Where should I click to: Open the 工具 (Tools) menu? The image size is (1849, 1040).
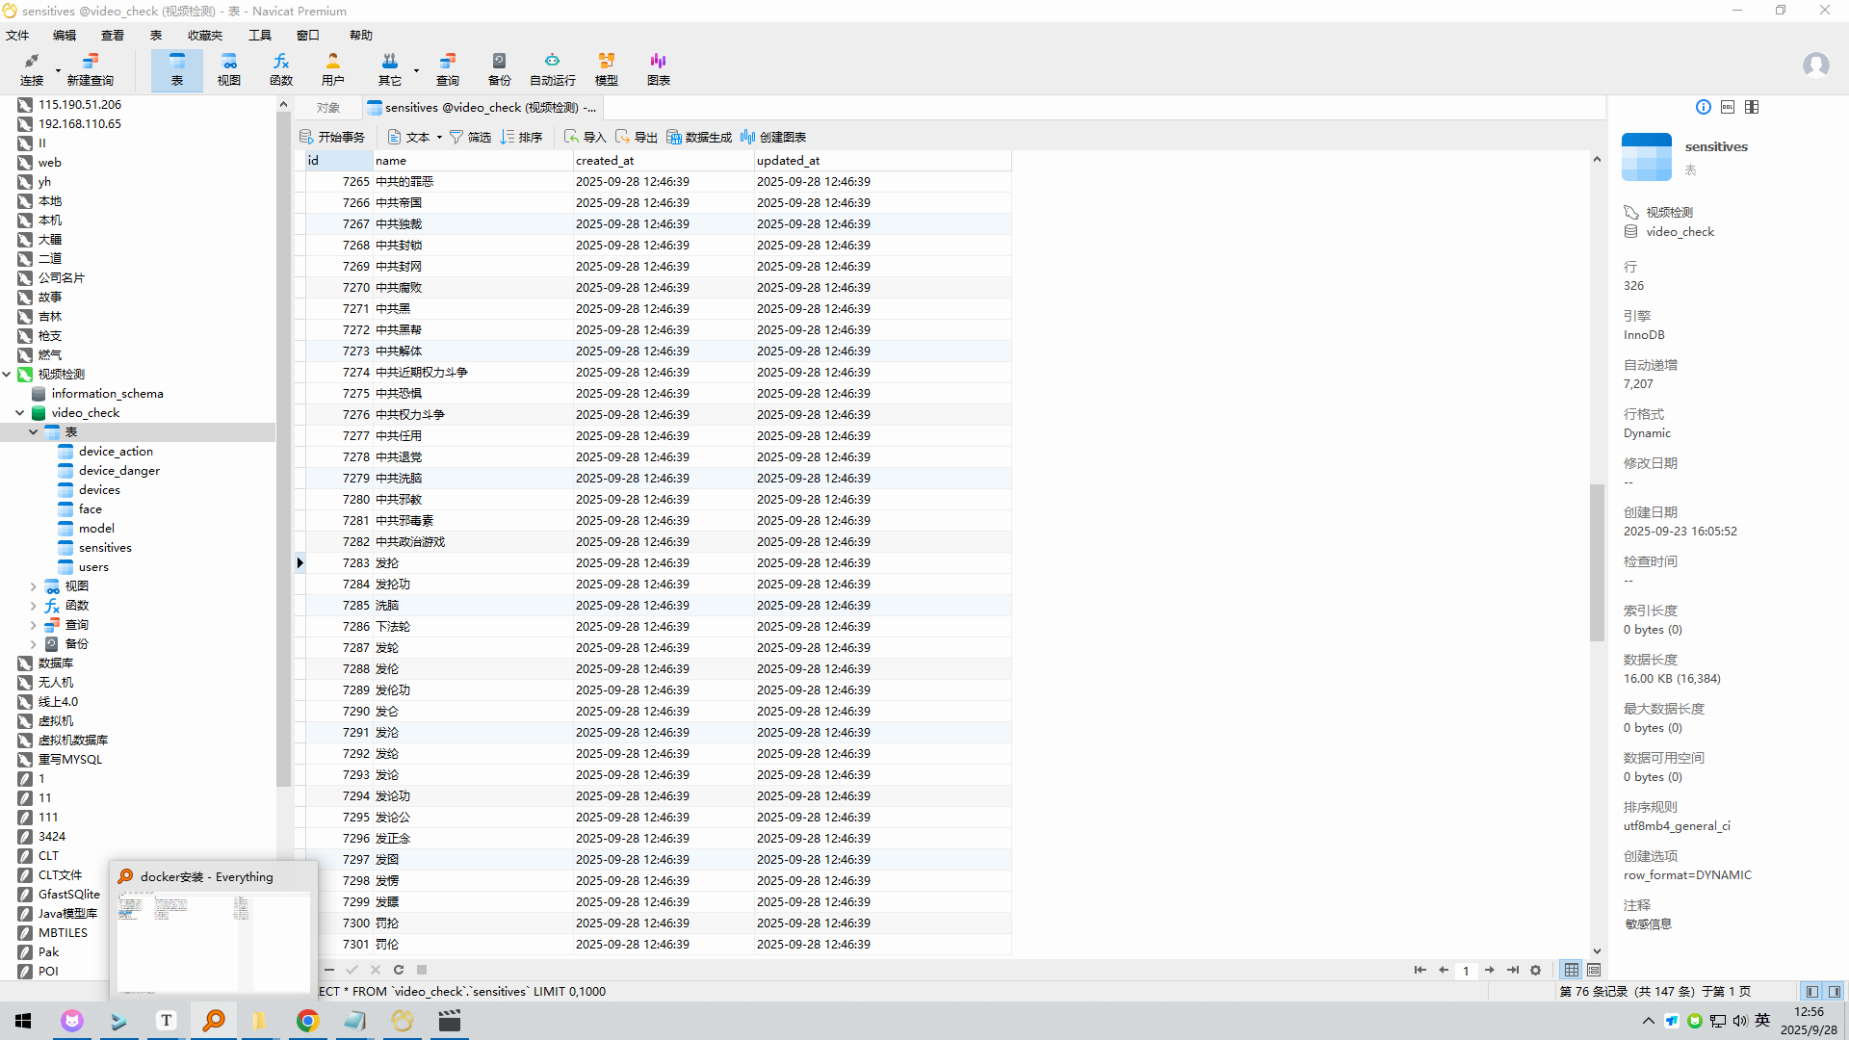click(x=259, y=35)
